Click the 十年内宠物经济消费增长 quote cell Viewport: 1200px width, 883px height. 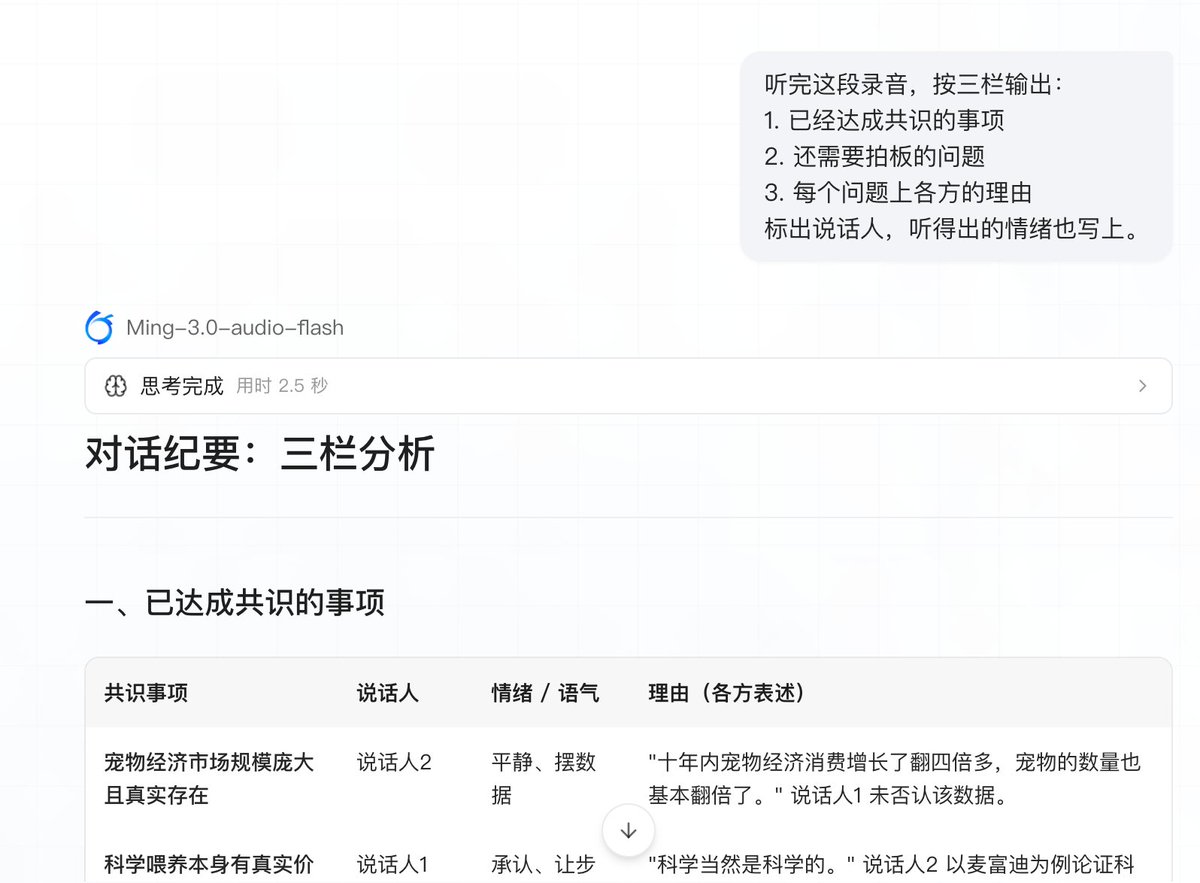click(894, 779)
